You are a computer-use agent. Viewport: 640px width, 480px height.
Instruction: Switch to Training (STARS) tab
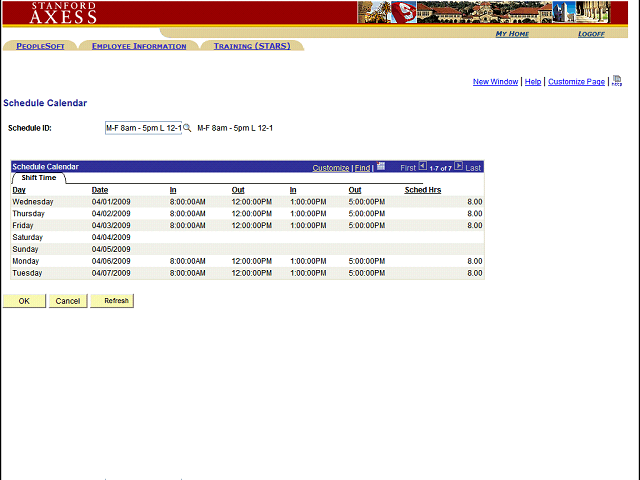click(x=252, y=46)
